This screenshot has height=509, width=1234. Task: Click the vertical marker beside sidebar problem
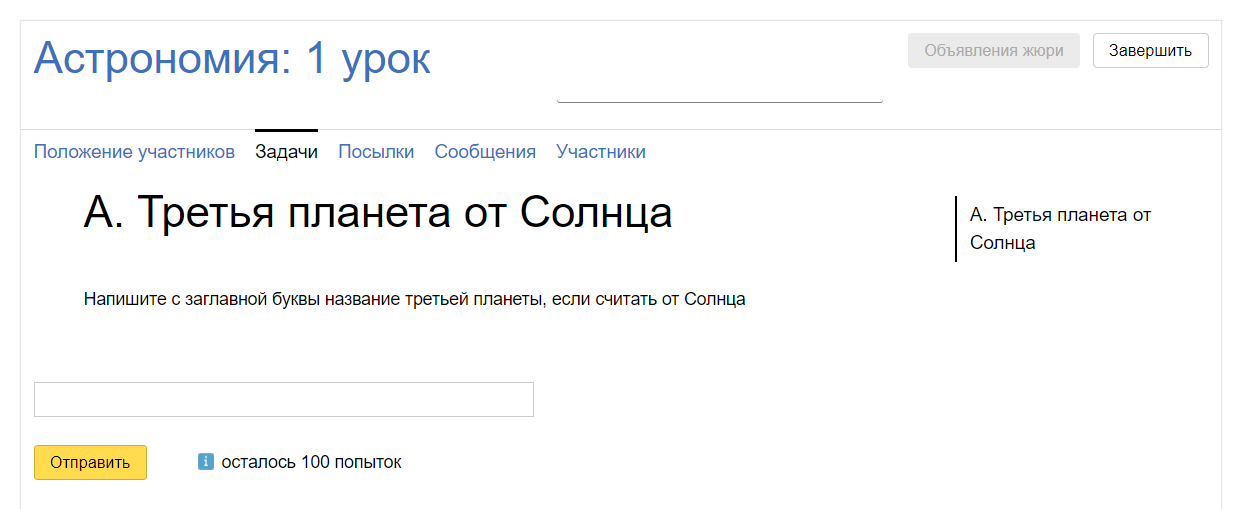[956, 228]
